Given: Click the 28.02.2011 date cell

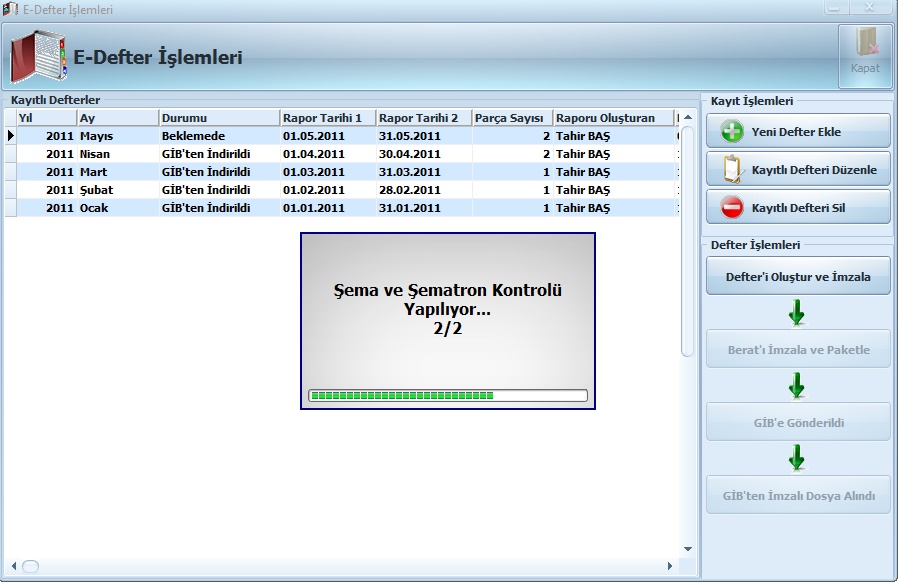Looking at the screenshot, I should click(424, 190).
